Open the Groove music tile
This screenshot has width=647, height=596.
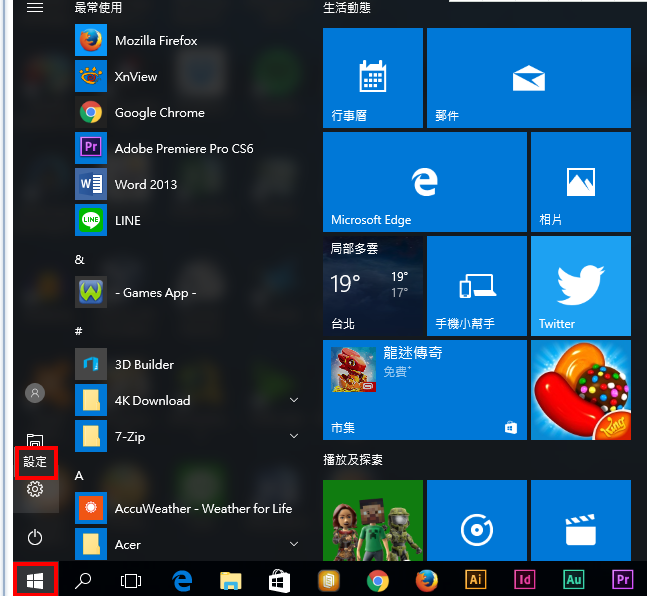[x=477, y=520]
